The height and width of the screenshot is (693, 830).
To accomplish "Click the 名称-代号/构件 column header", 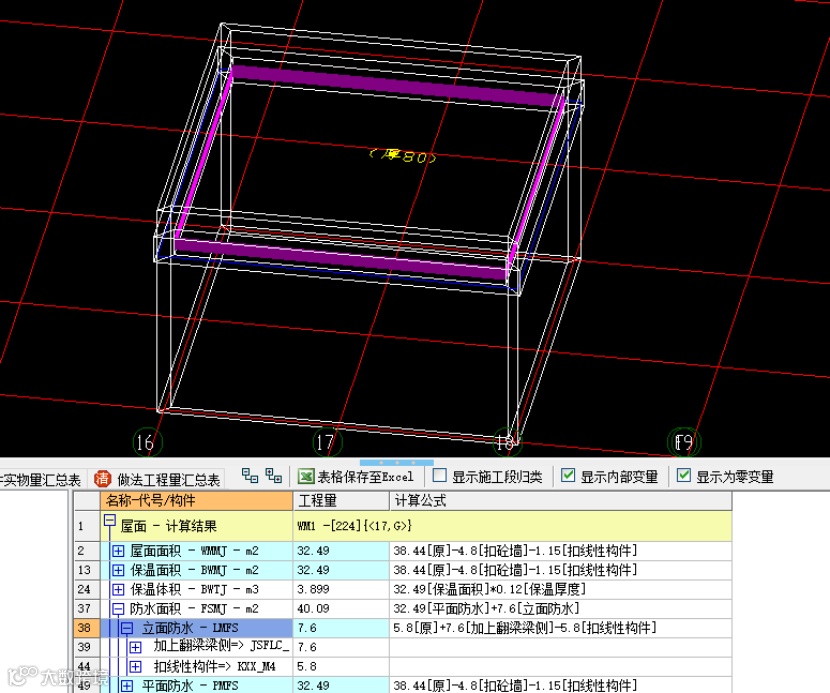I will coord(196,500).
